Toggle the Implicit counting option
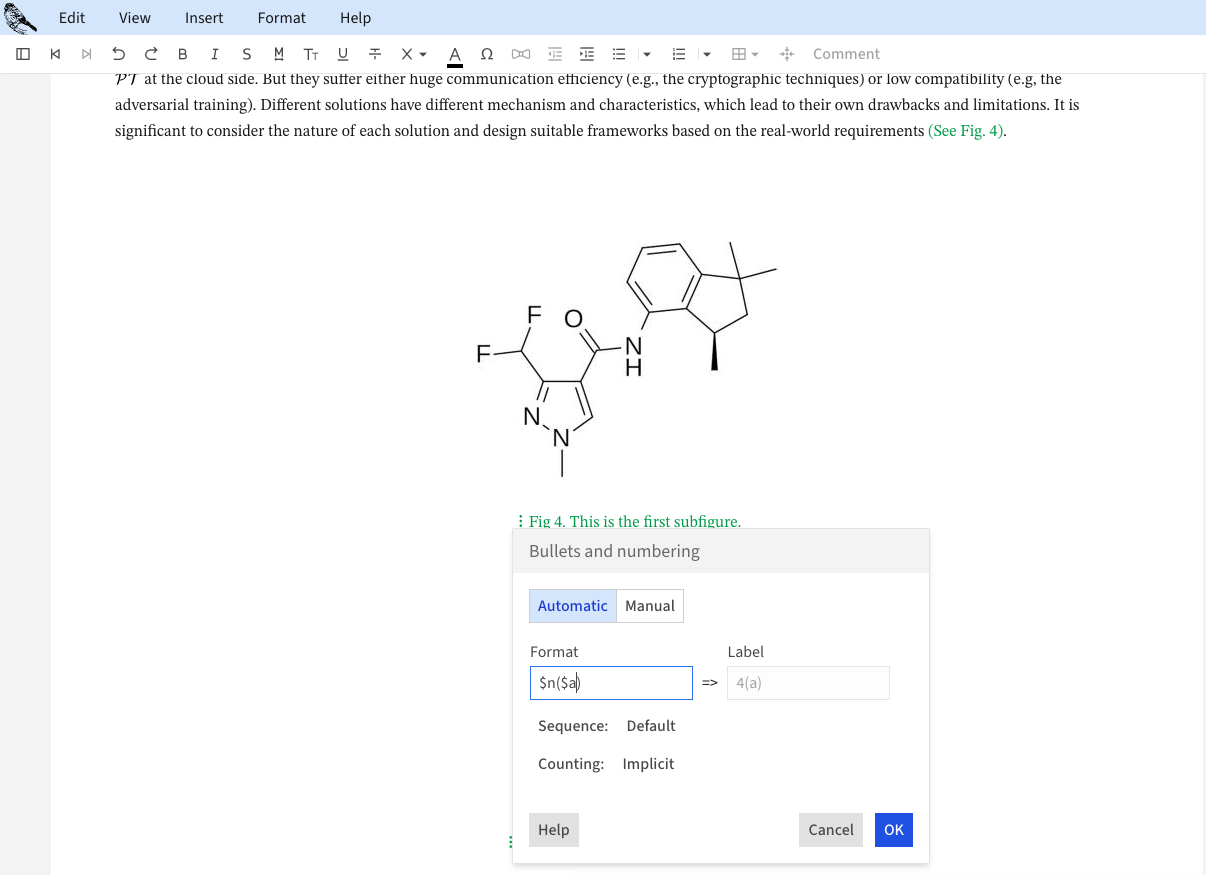1206x875 pixels. (x=648, y=764)
